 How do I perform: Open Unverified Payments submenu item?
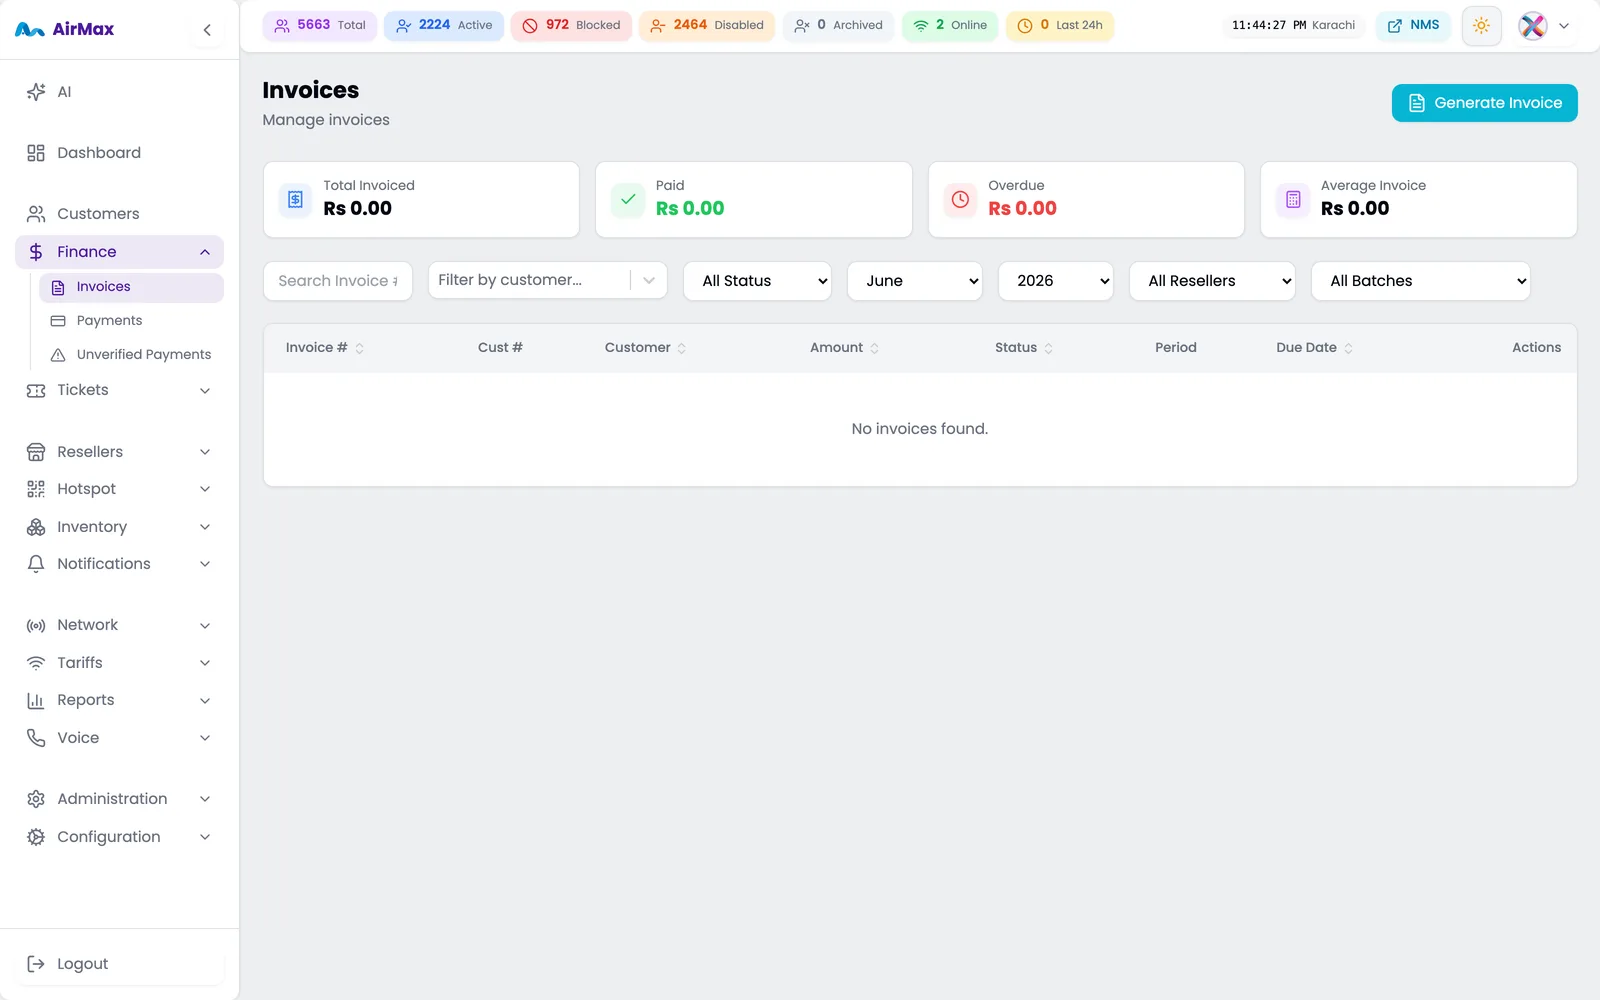click(x=131, y=355)
